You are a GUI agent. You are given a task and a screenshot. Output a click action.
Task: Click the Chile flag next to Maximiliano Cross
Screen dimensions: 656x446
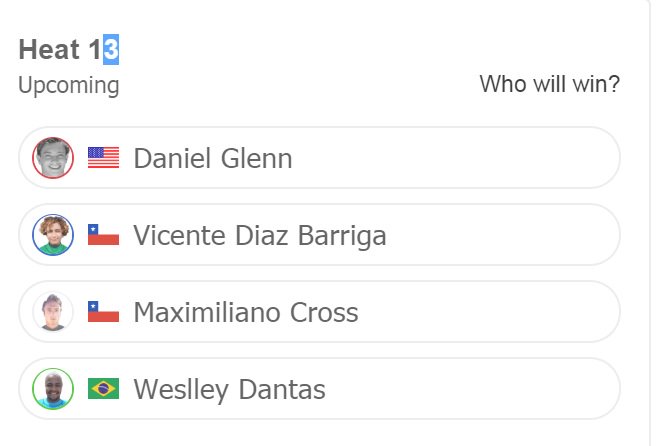click(103, 312)
